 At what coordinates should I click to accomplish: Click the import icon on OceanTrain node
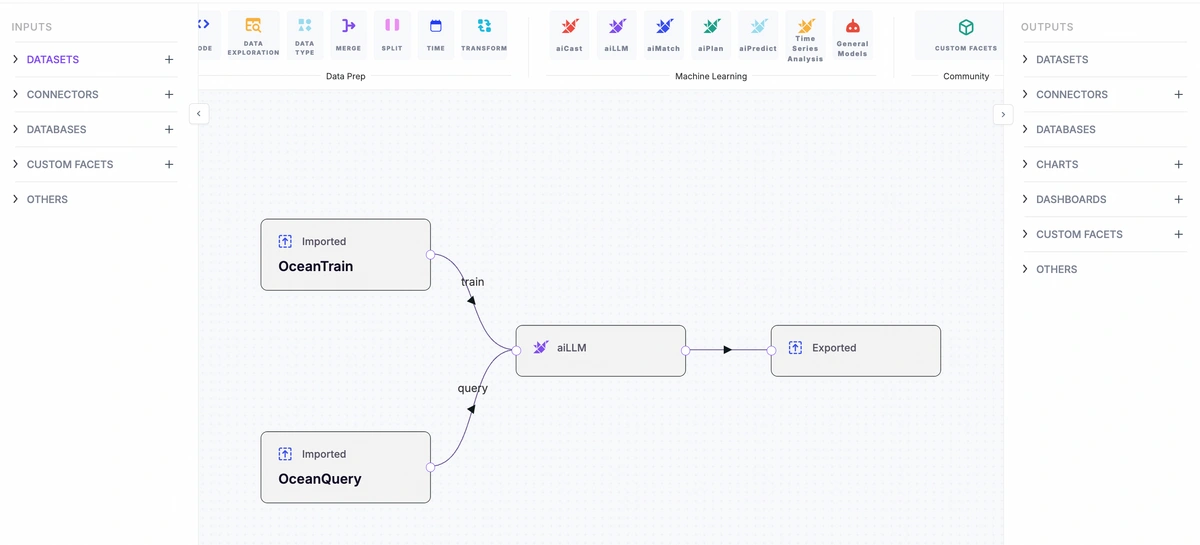(x=285, y=241)
